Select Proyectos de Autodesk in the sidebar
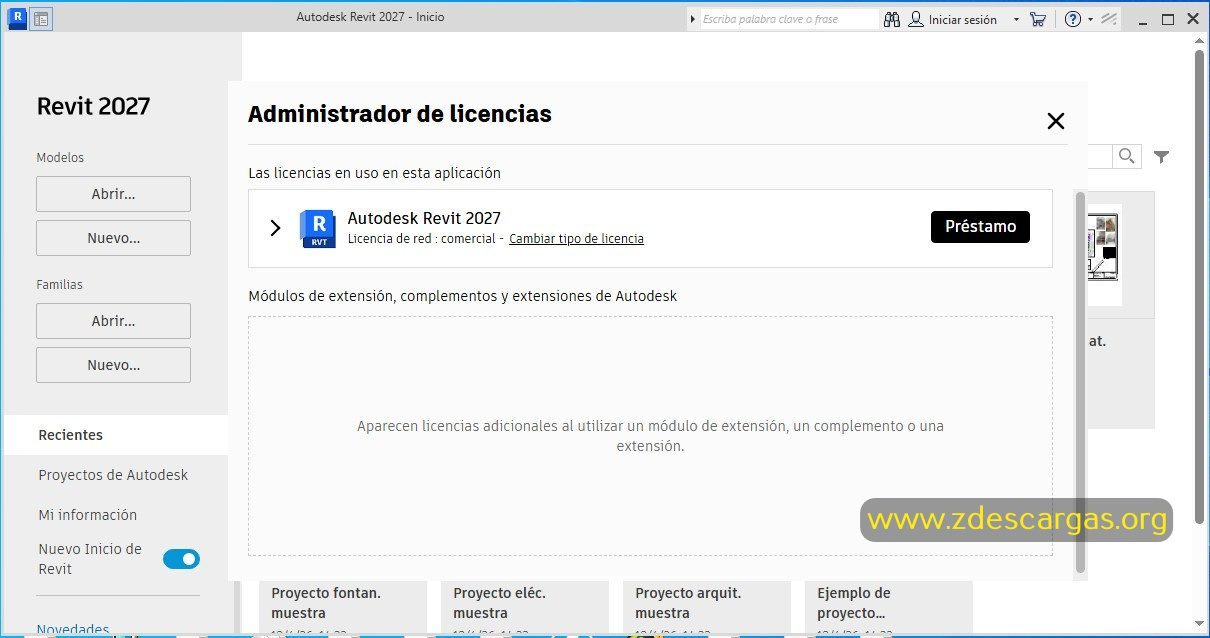 tap(113, 475)
